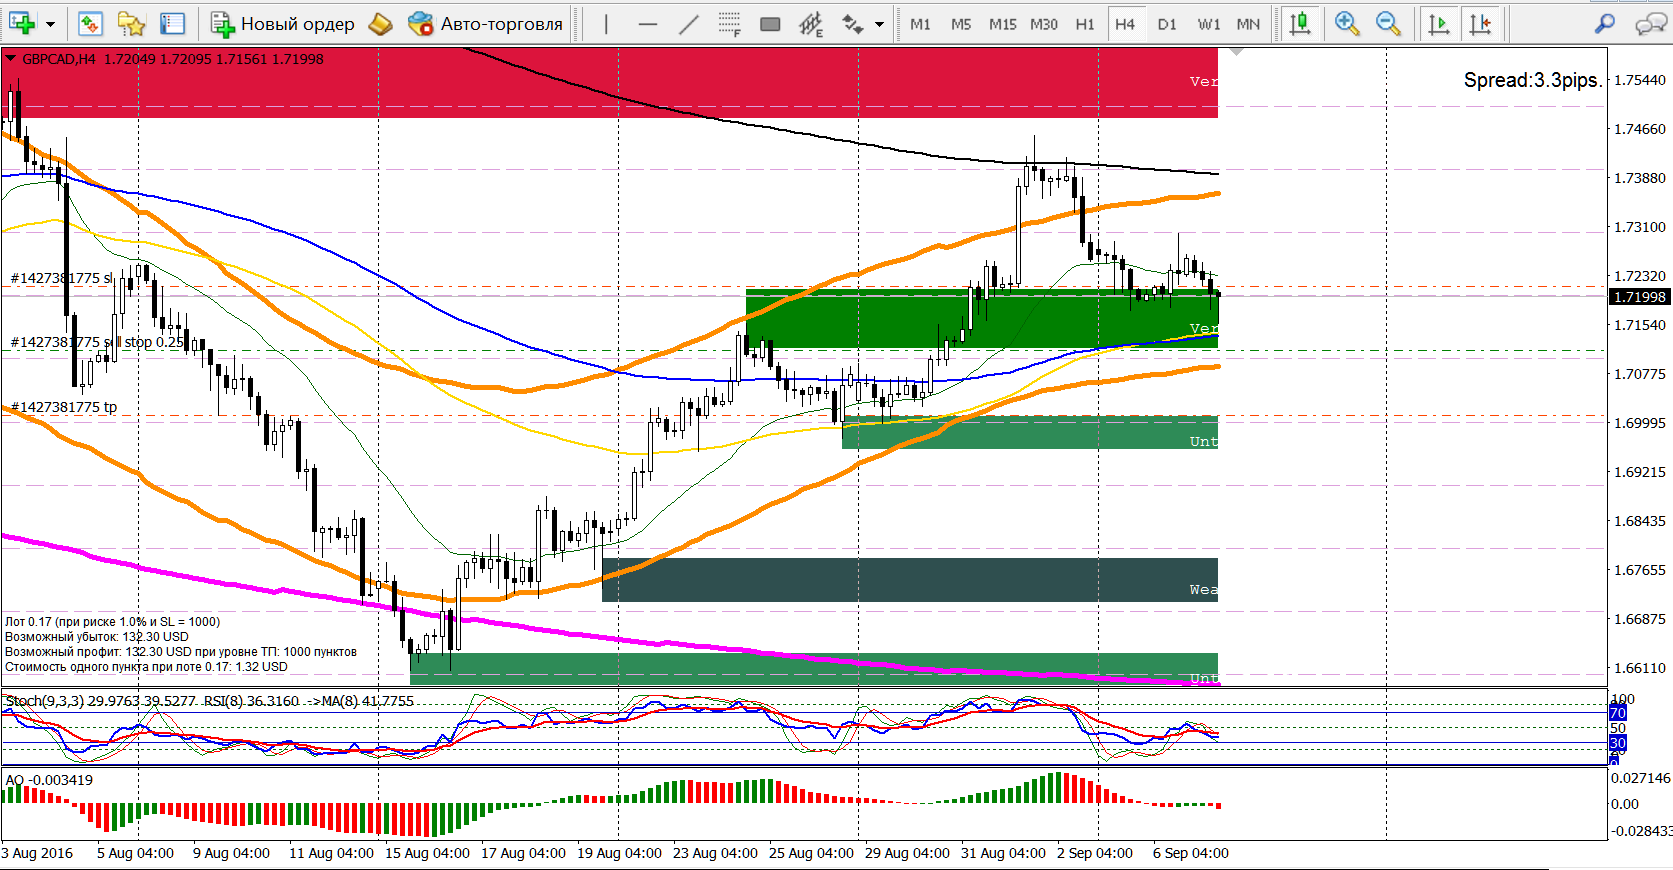Screen dimensions: 1673x870
Task: Click the 3 Aug 2016 date label
Action: pos(37,853)
